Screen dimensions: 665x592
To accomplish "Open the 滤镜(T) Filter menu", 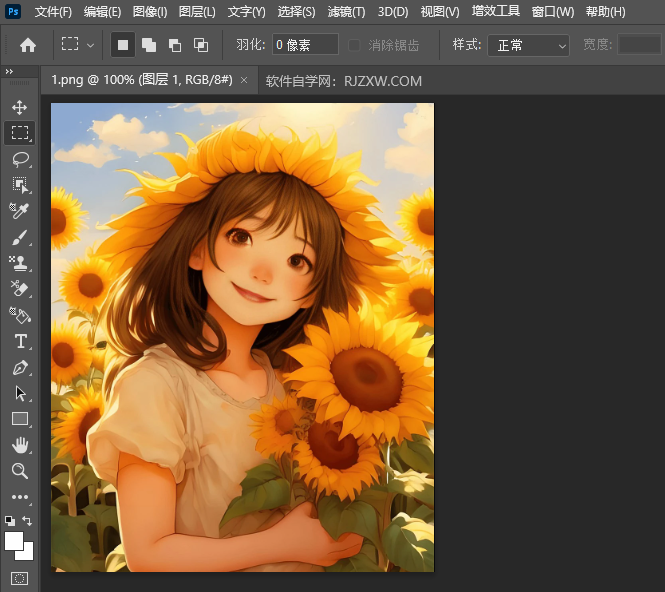I will [346, 12].
